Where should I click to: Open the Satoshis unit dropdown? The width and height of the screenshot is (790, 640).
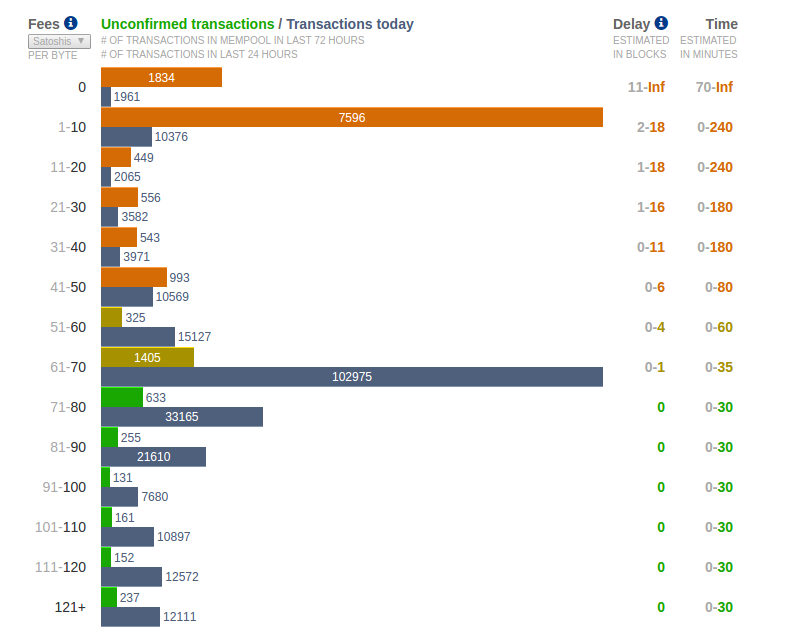59,41
